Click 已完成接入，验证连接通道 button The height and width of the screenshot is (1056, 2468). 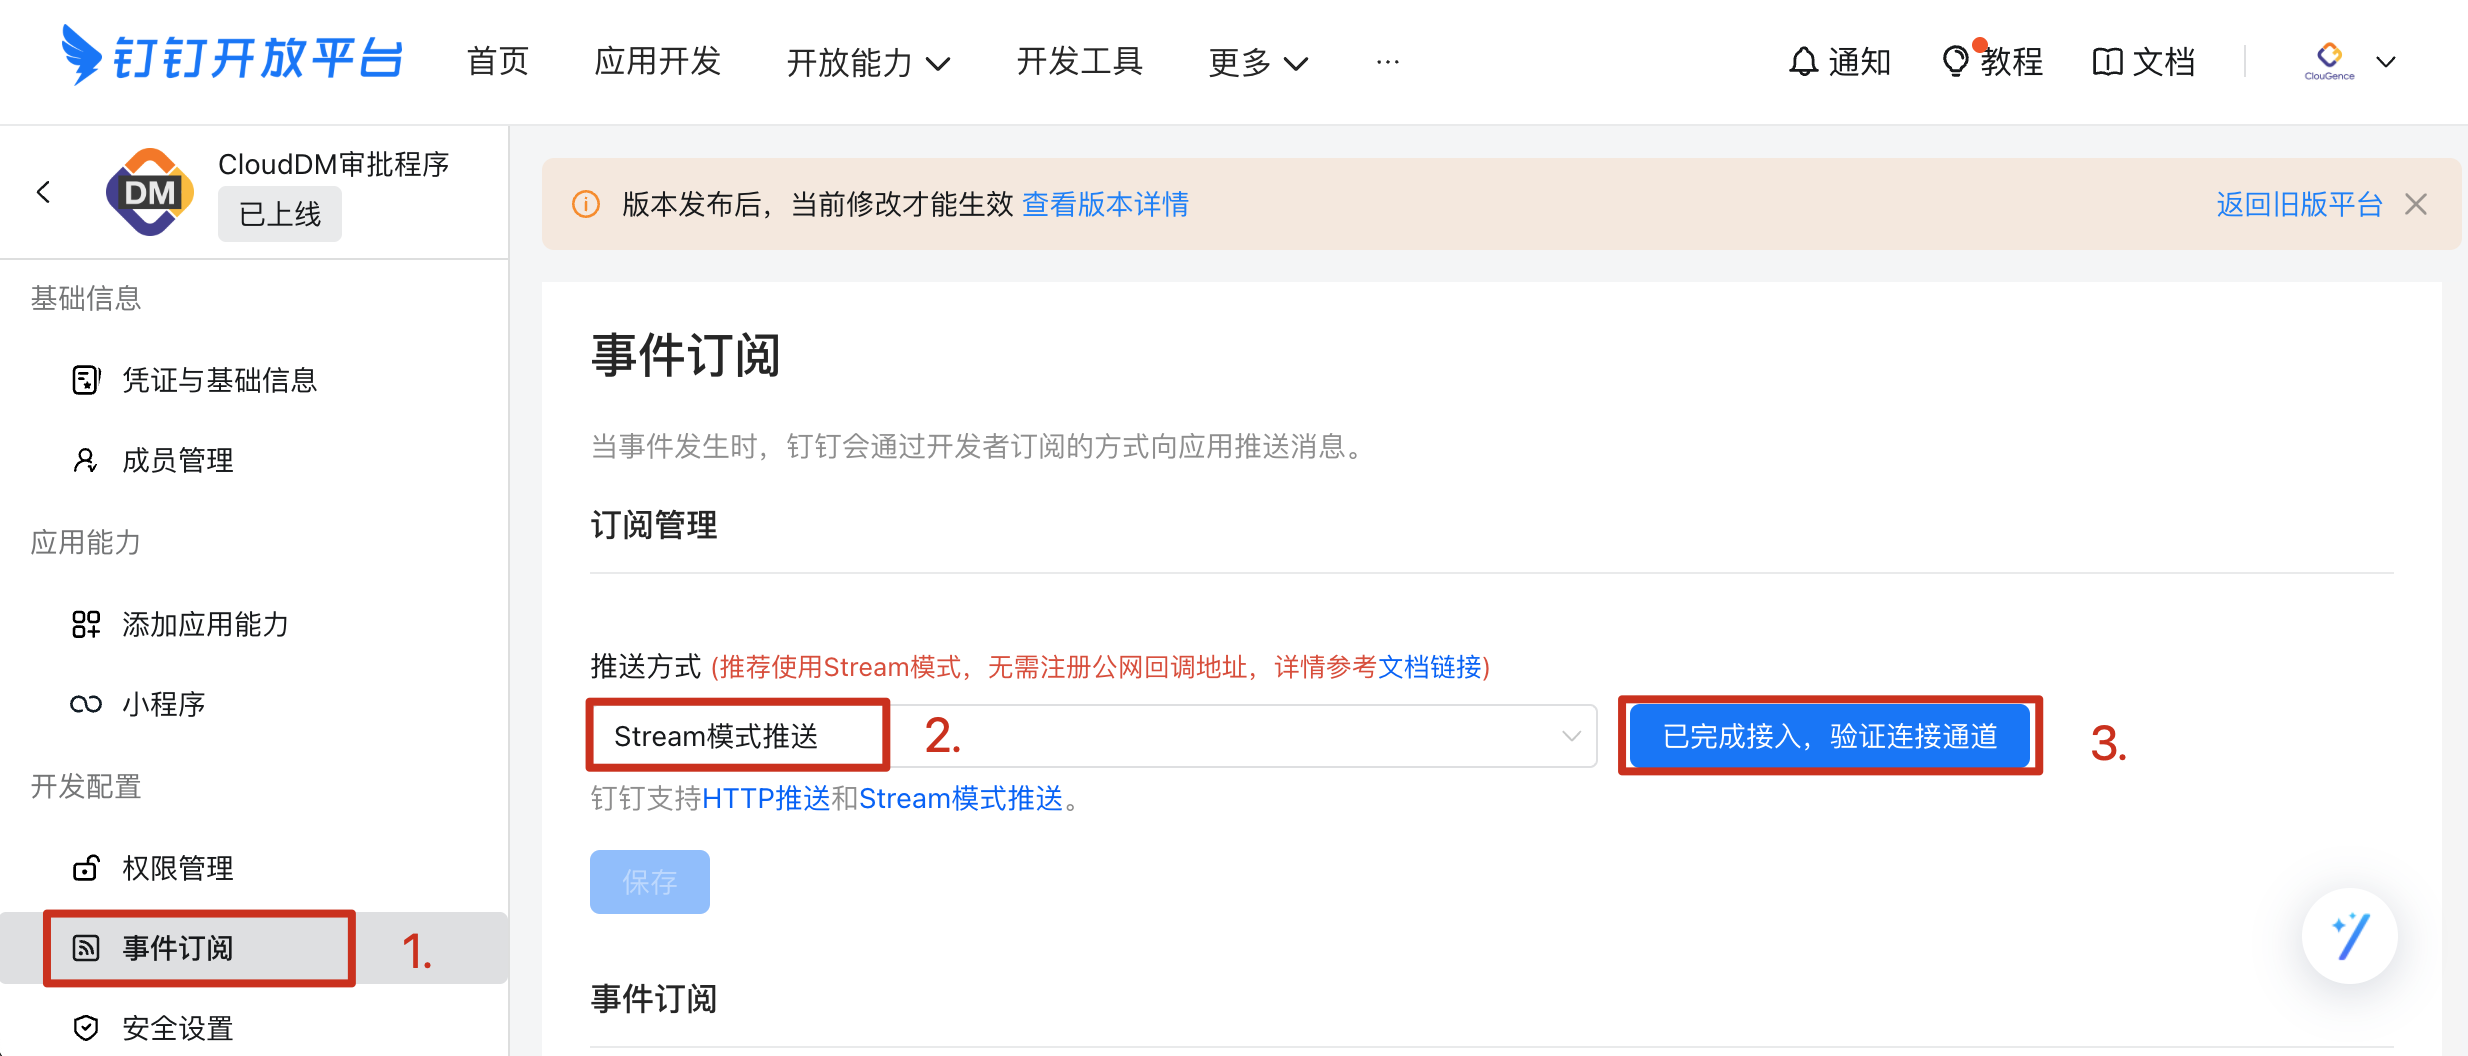(1829, 736)
